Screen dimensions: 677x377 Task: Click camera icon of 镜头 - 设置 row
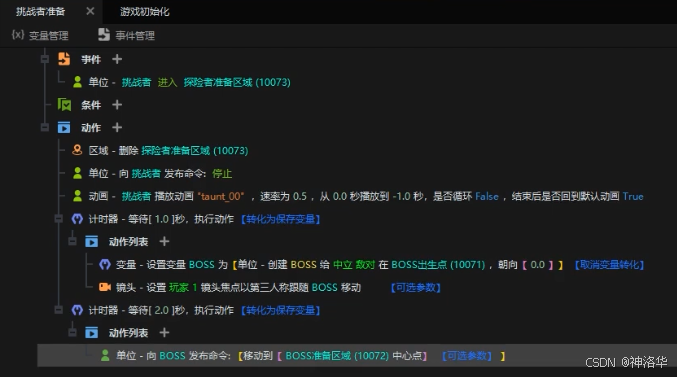click(105, 287)
